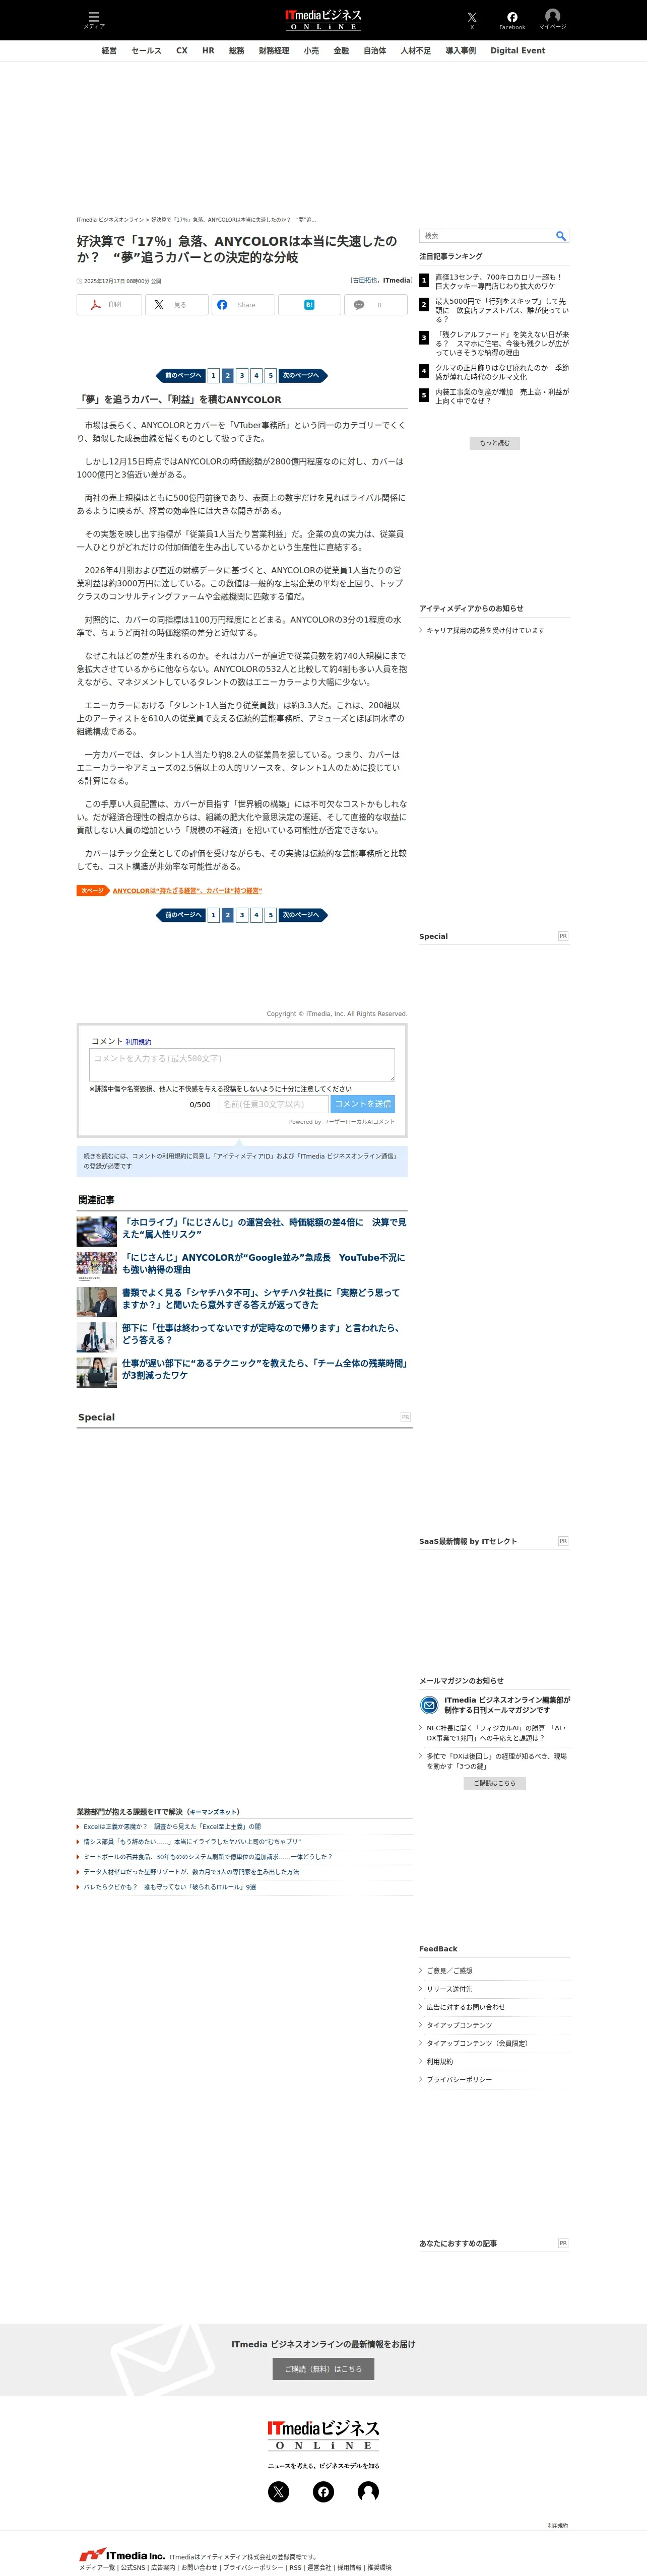Click the comment count bubble button
Image resolution: width=647 pixels, height=2576 pixels.
pos(376,305)
